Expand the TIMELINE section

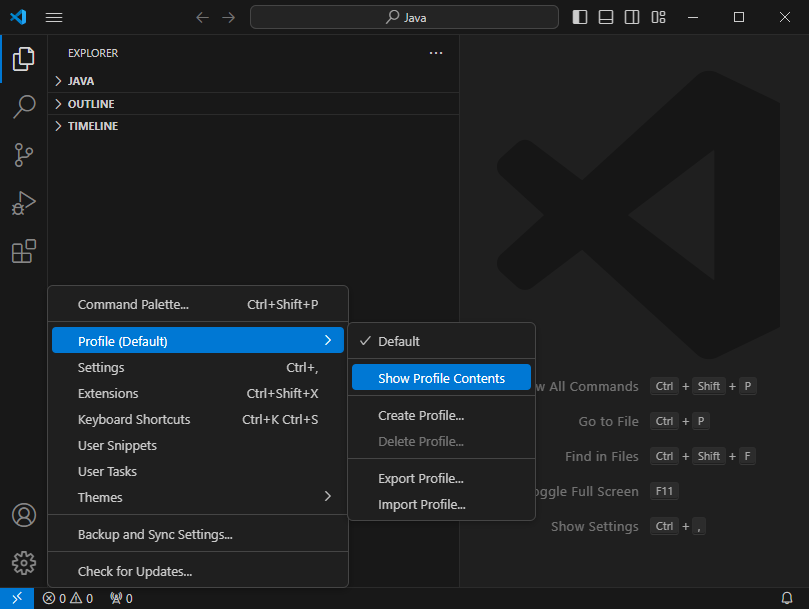pyautogui.click(x=253, y=126)
